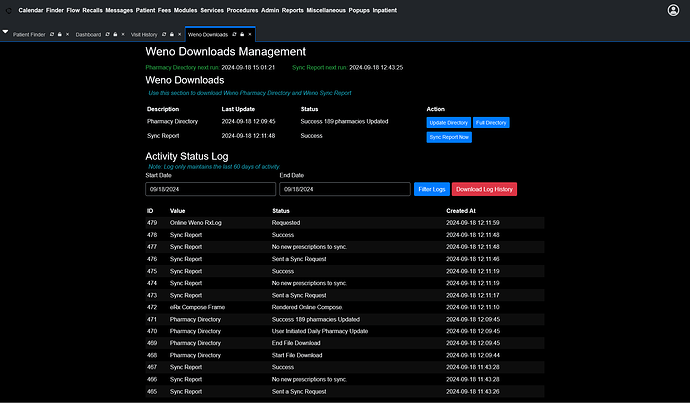Refresh the Weno Downloads tab
The width and height of the screenshot is (690, 403).
234,34
